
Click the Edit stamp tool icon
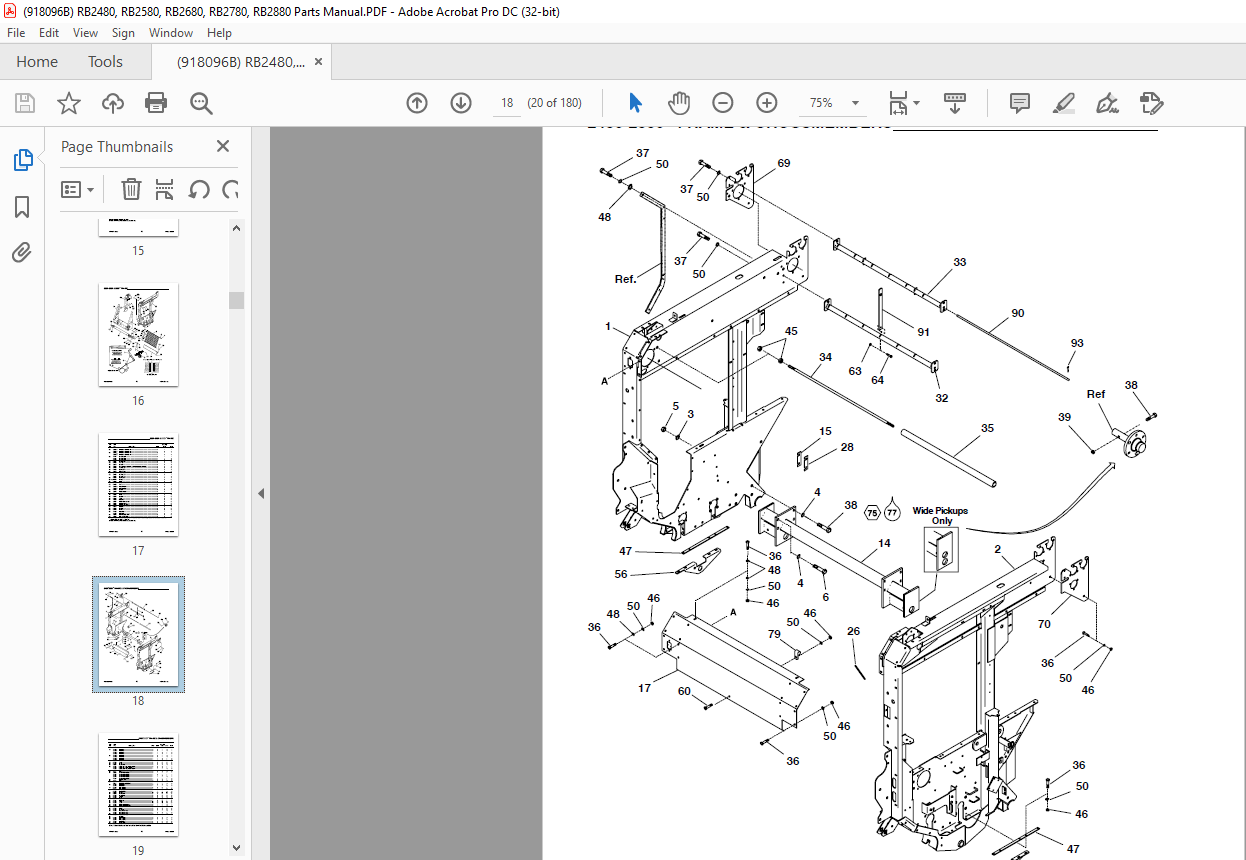coord(1151,103)
